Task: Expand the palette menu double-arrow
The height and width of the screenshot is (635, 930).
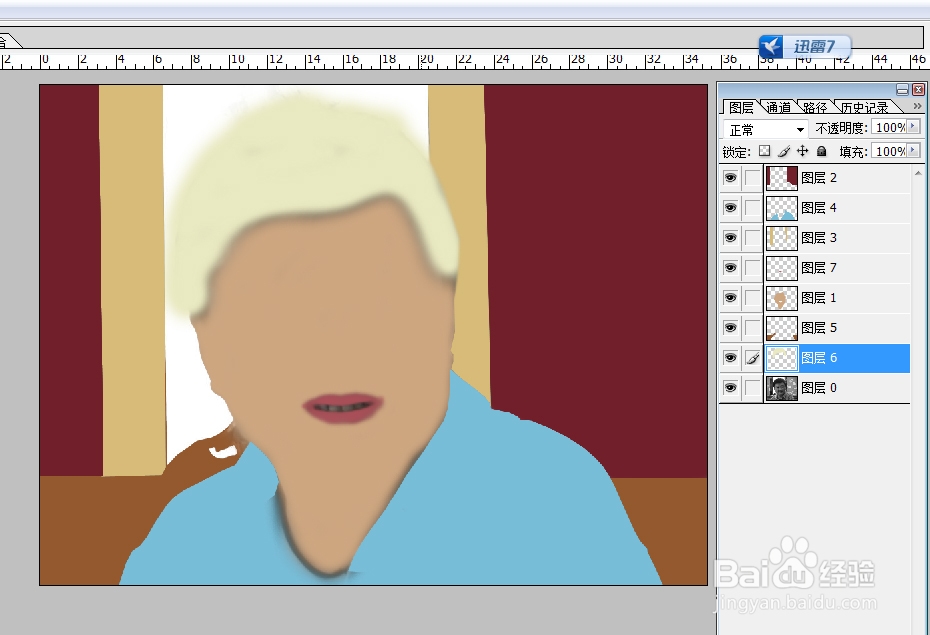Action: (918, 106)
